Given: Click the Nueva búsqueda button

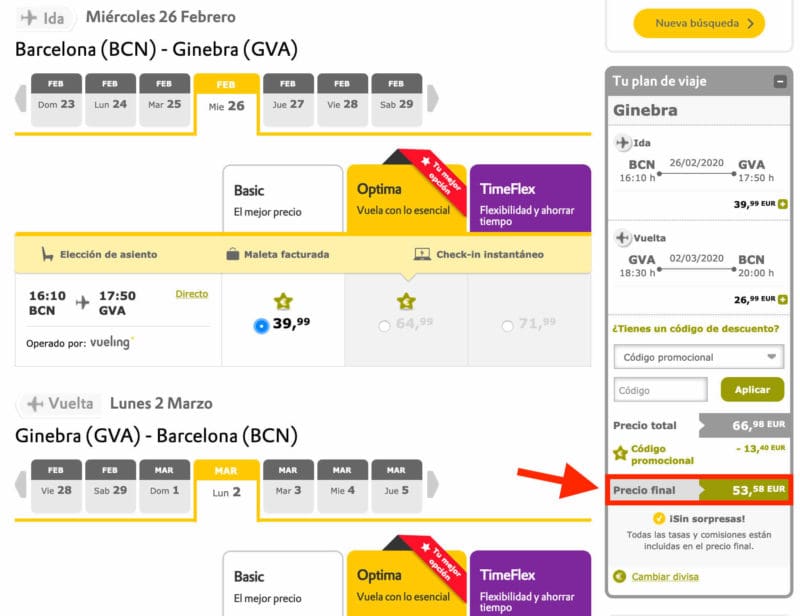Looking at the screenshot, I should (696, 23).
